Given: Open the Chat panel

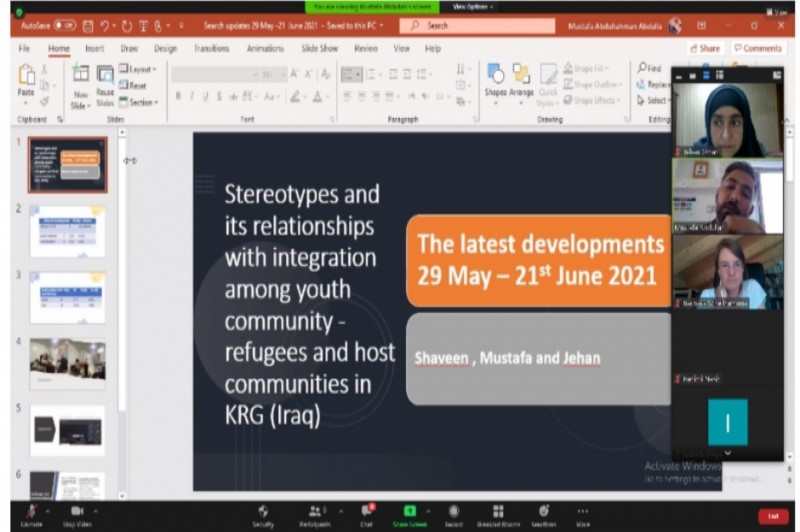Looking at the screenshot, I should point(367,512).
